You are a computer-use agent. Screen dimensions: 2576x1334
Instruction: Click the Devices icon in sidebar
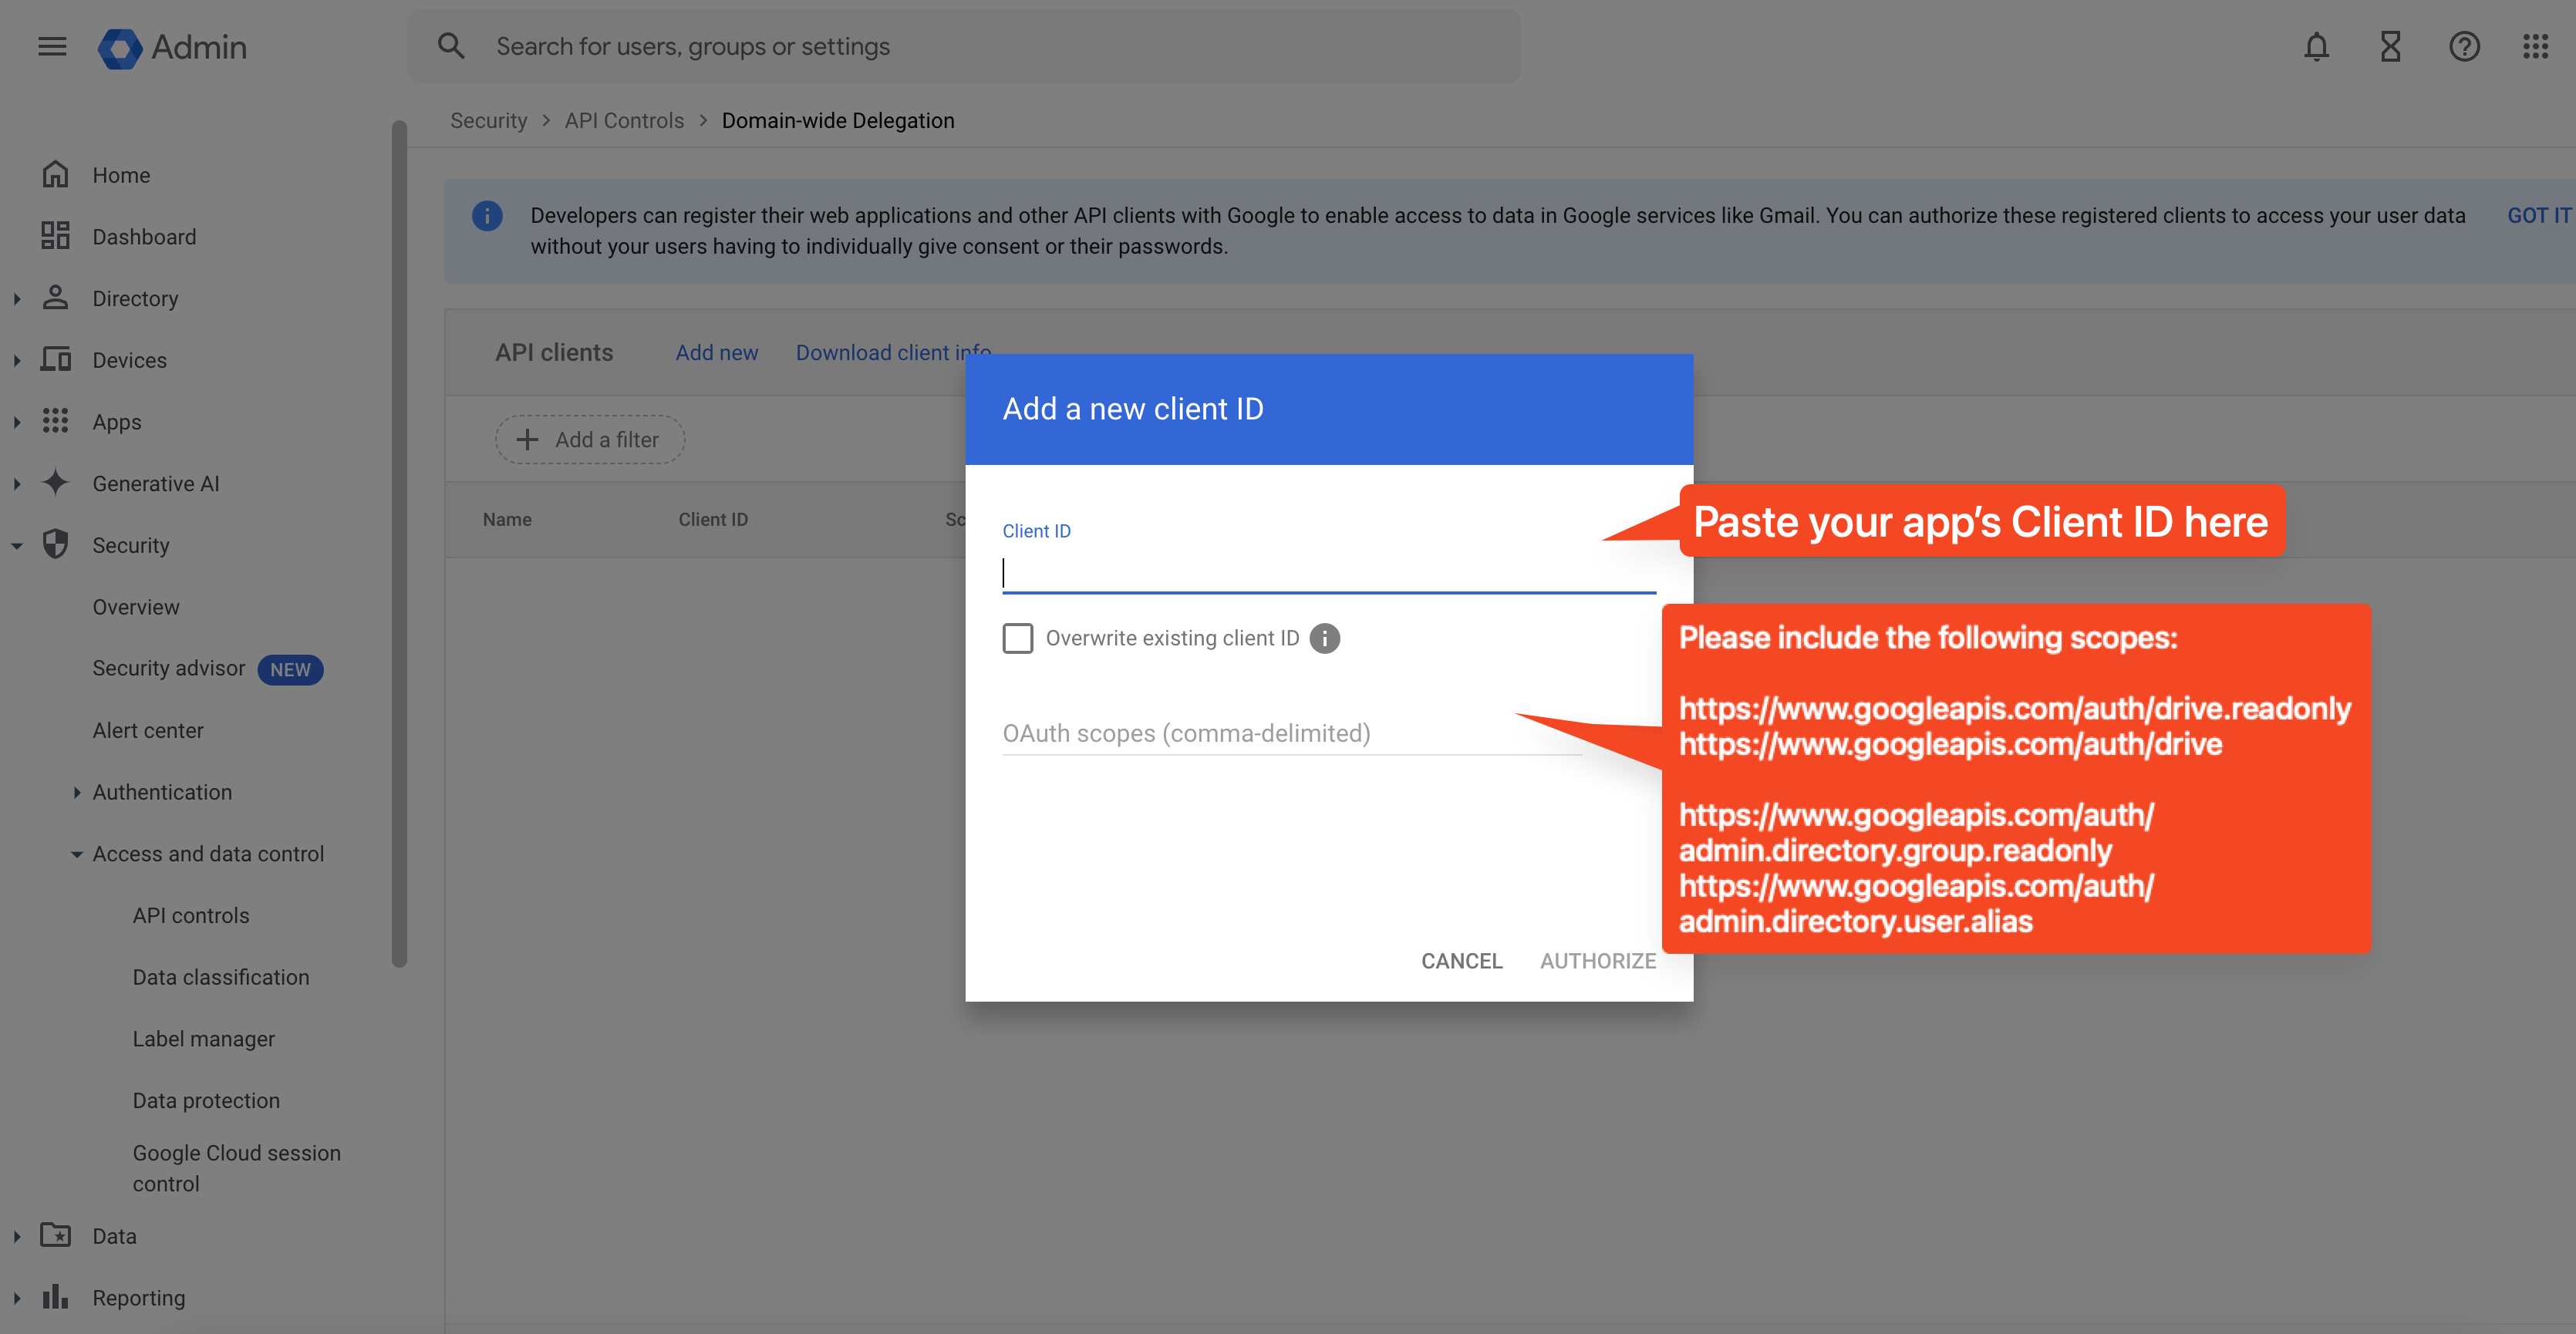click(x=56, y=360)
